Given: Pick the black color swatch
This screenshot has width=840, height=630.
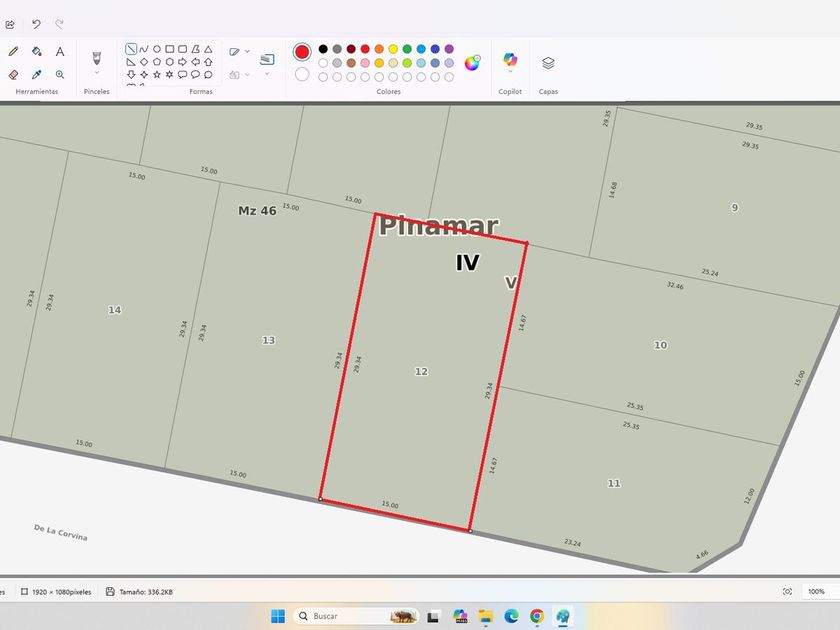Looking at the screenshot, I should (323, 49).
